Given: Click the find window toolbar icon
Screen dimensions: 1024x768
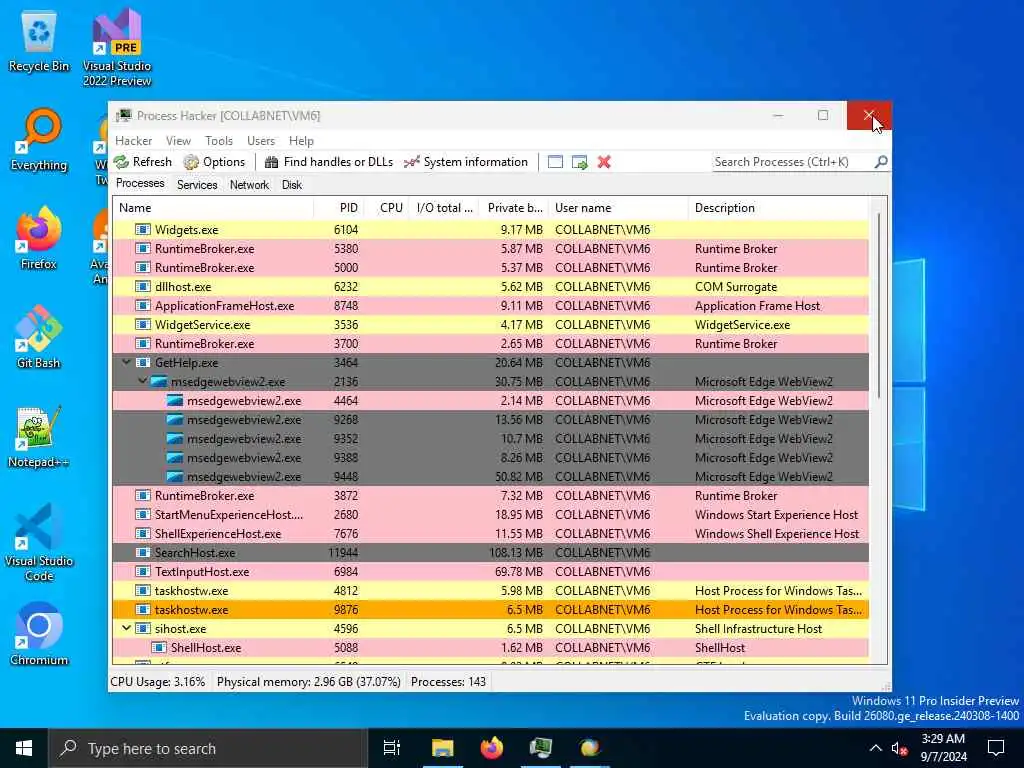Looking at the screenshot, I should click(x=555, y=162).
